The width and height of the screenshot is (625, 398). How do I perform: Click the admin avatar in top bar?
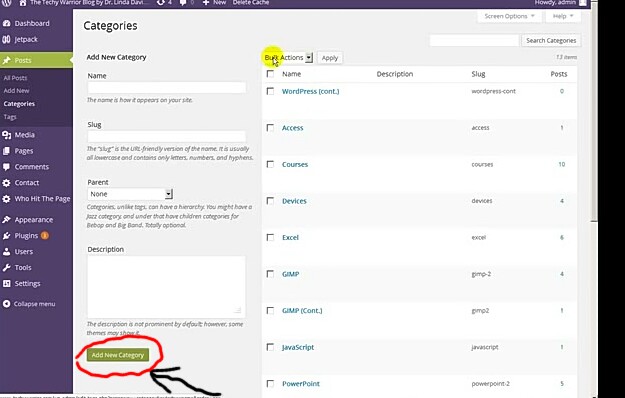(583, 2)
